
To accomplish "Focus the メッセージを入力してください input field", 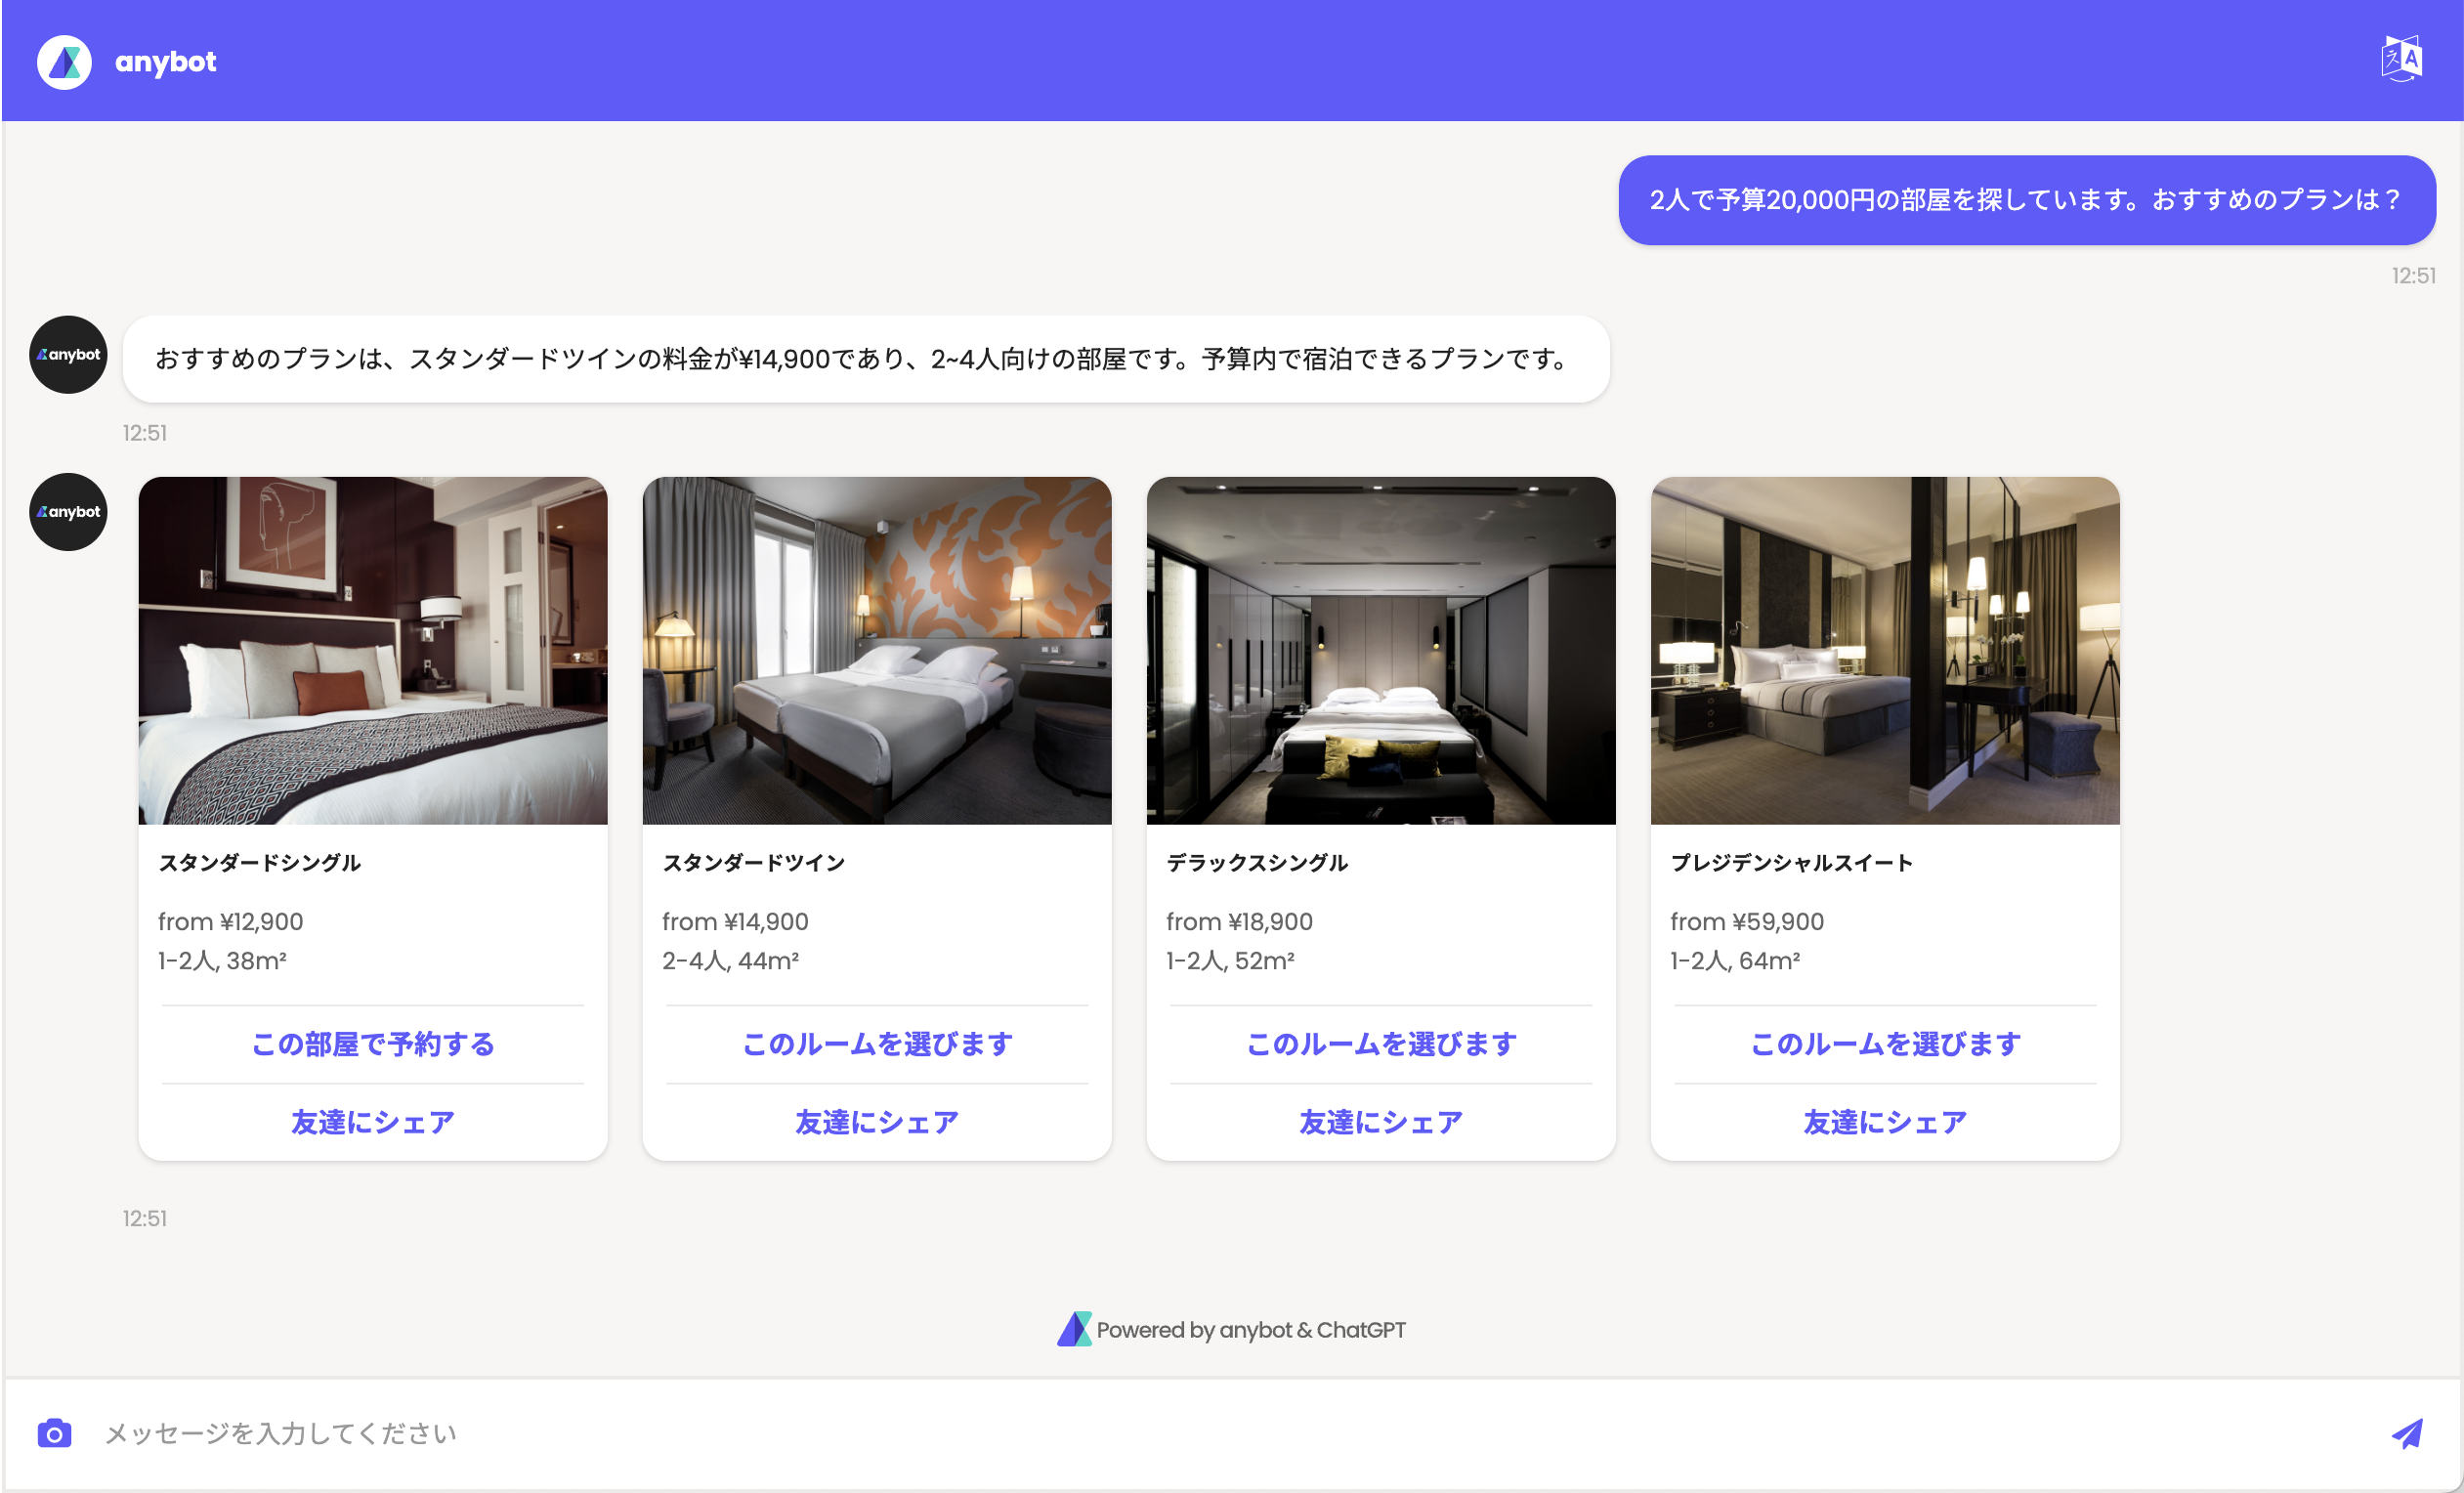I will [1230, 1433].
